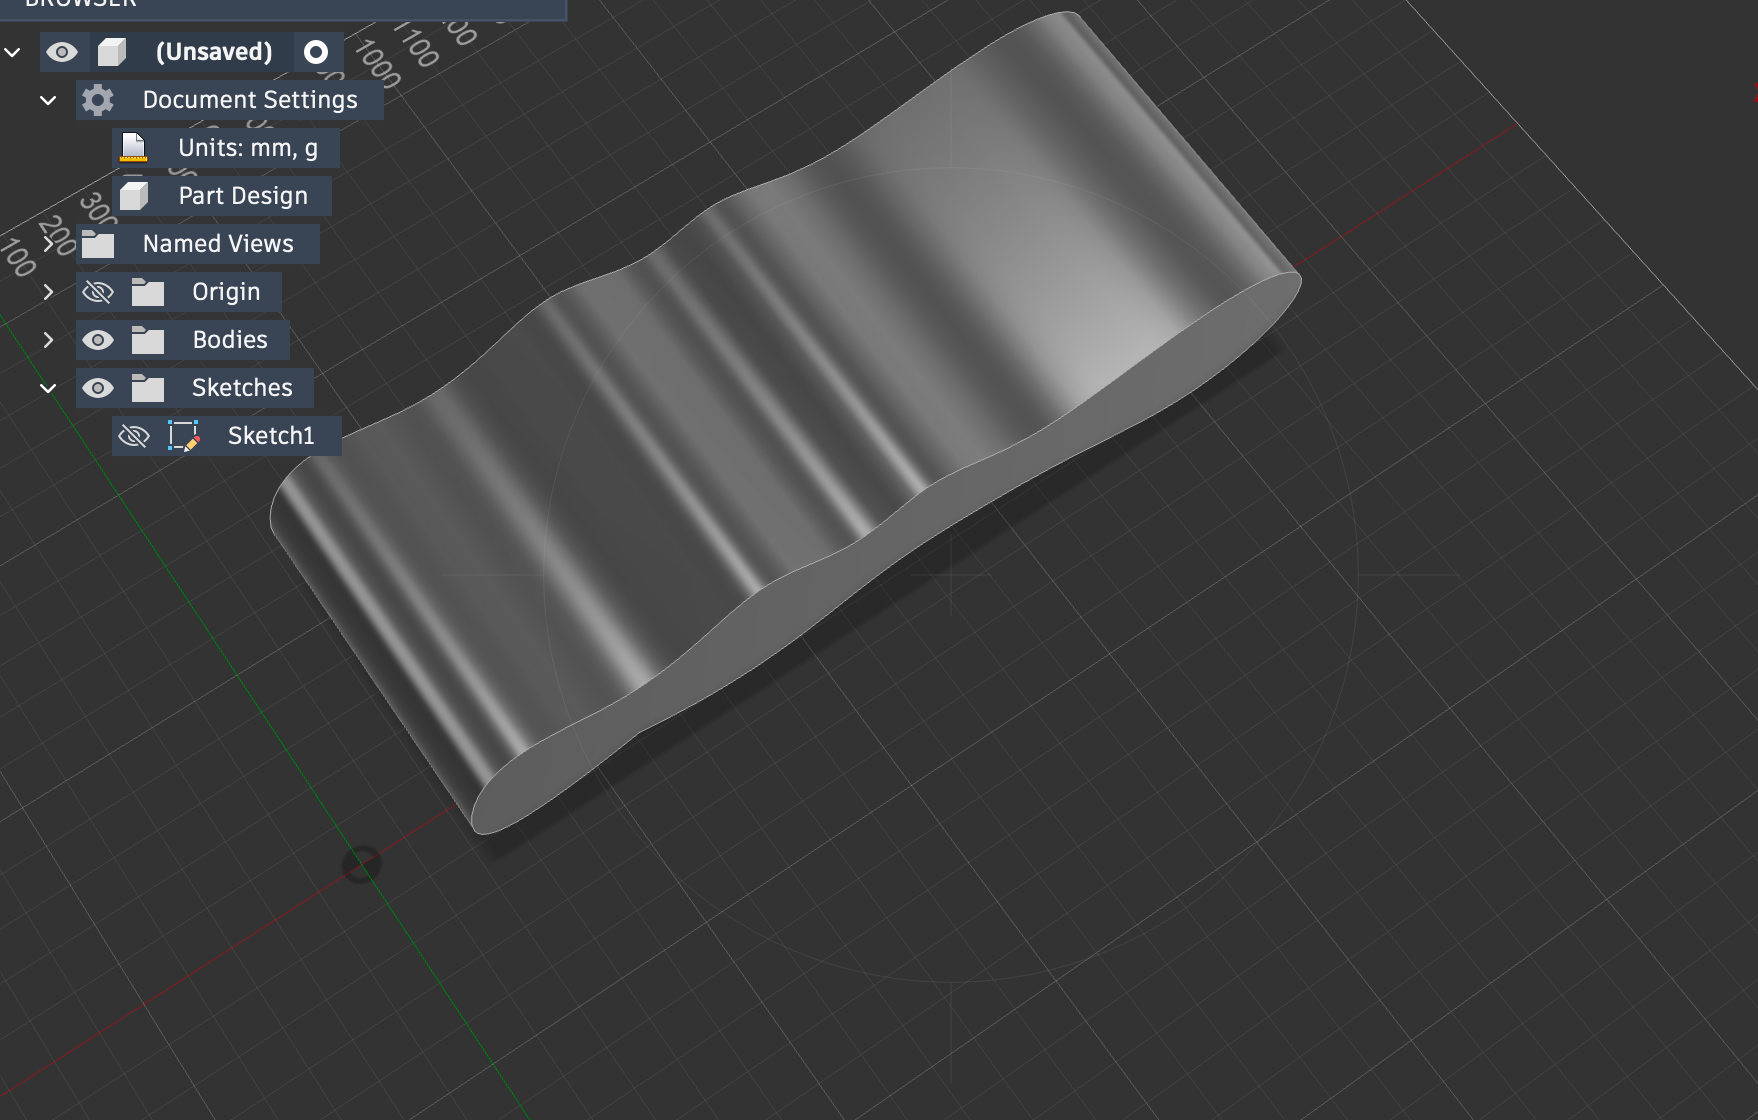Viewport: 1758px width, 1120px height.
Task: Collapse the Document Settings node
Action: pyautogui.click(x=48, y=100)
